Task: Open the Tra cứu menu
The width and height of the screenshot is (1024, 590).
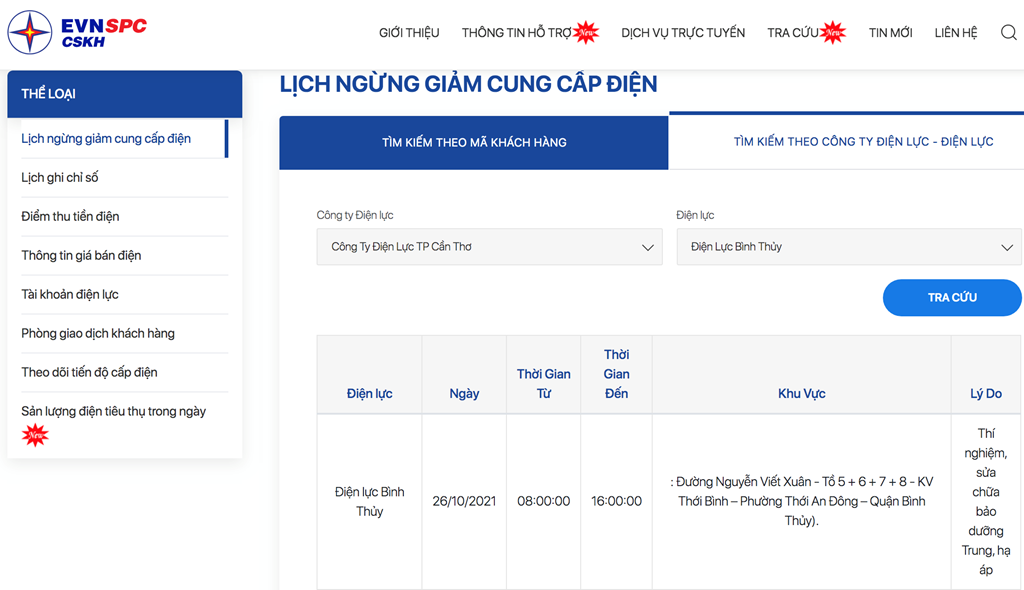Action: click(x=793, y=33)
